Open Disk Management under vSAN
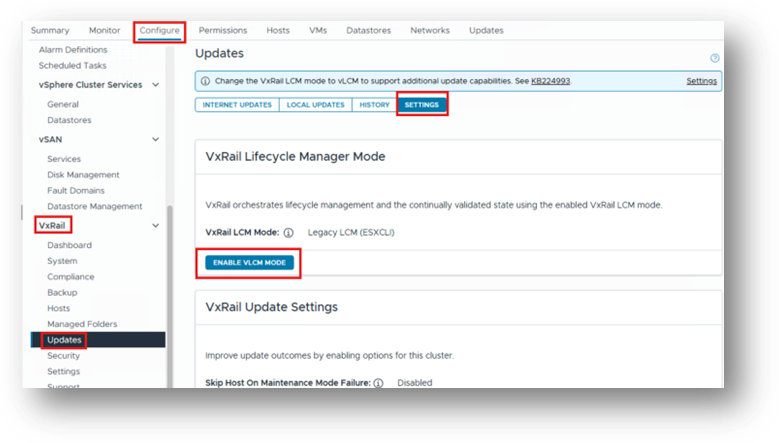779x443 pixels. tap(83, 175)
